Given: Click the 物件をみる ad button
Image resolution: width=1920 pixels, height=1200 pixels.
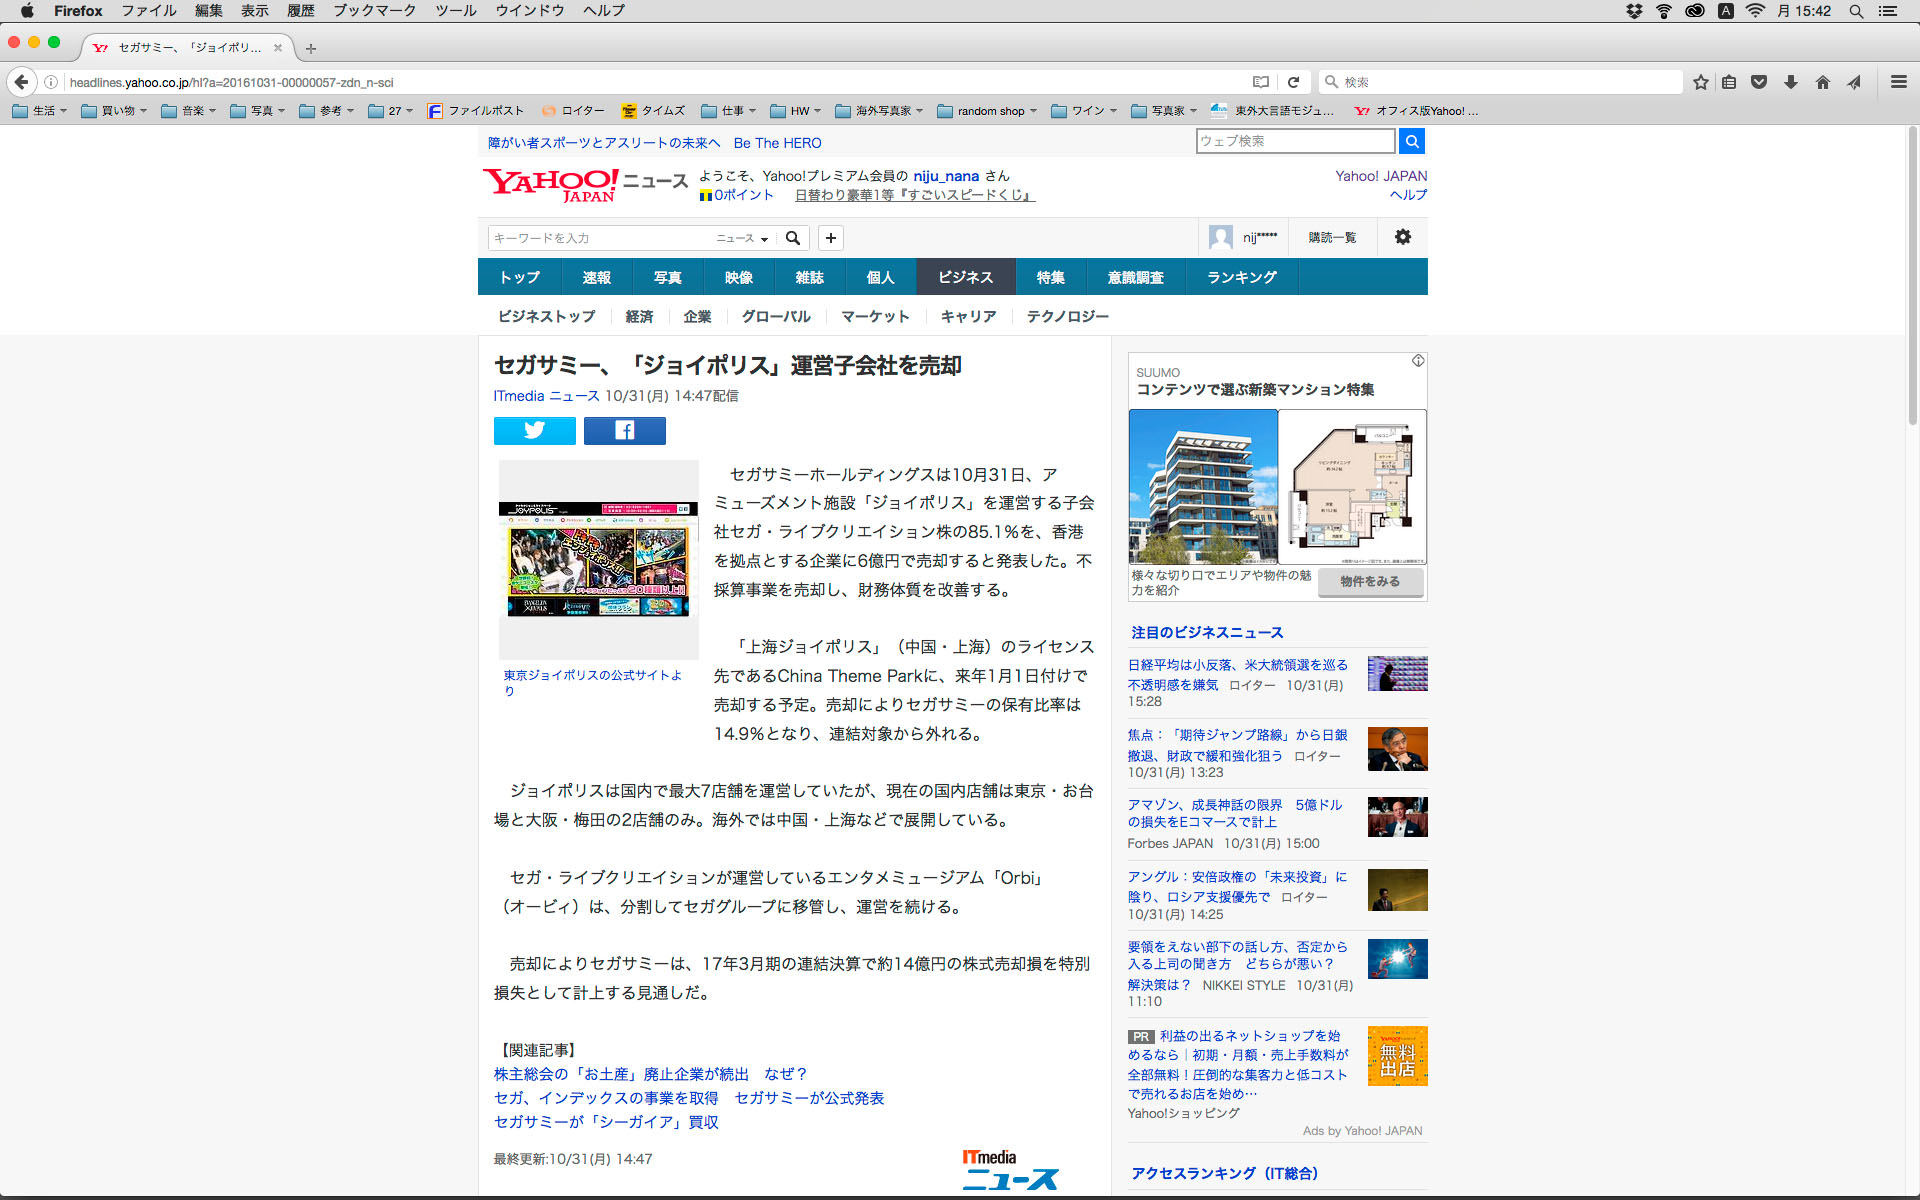Looking at the screenshot, I should [1369, 582].
